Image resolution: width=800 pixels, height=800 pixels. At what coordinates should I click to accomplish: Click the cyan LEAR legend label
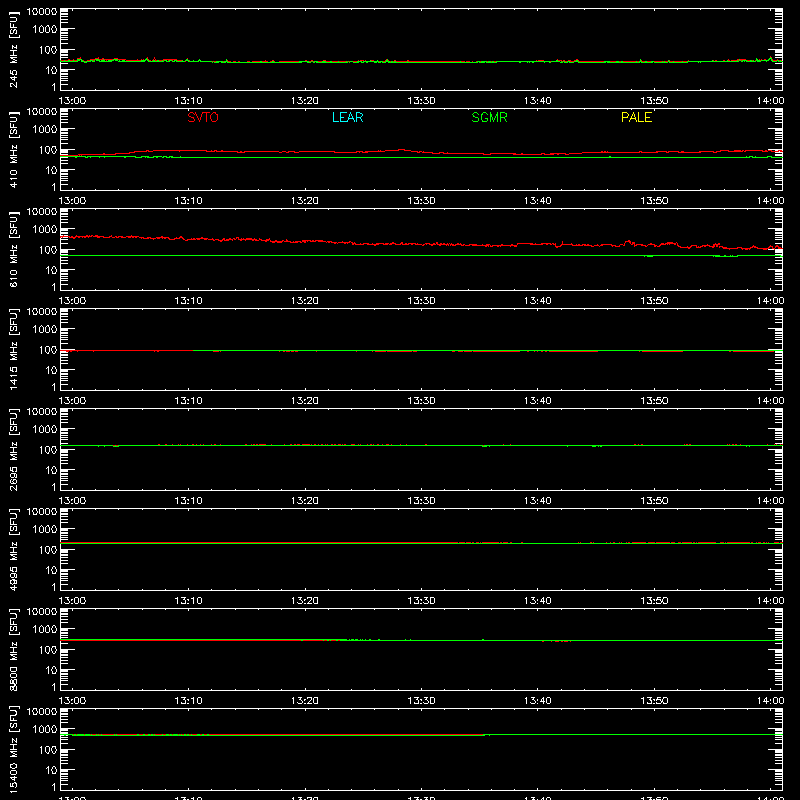(x=347, y=117)
